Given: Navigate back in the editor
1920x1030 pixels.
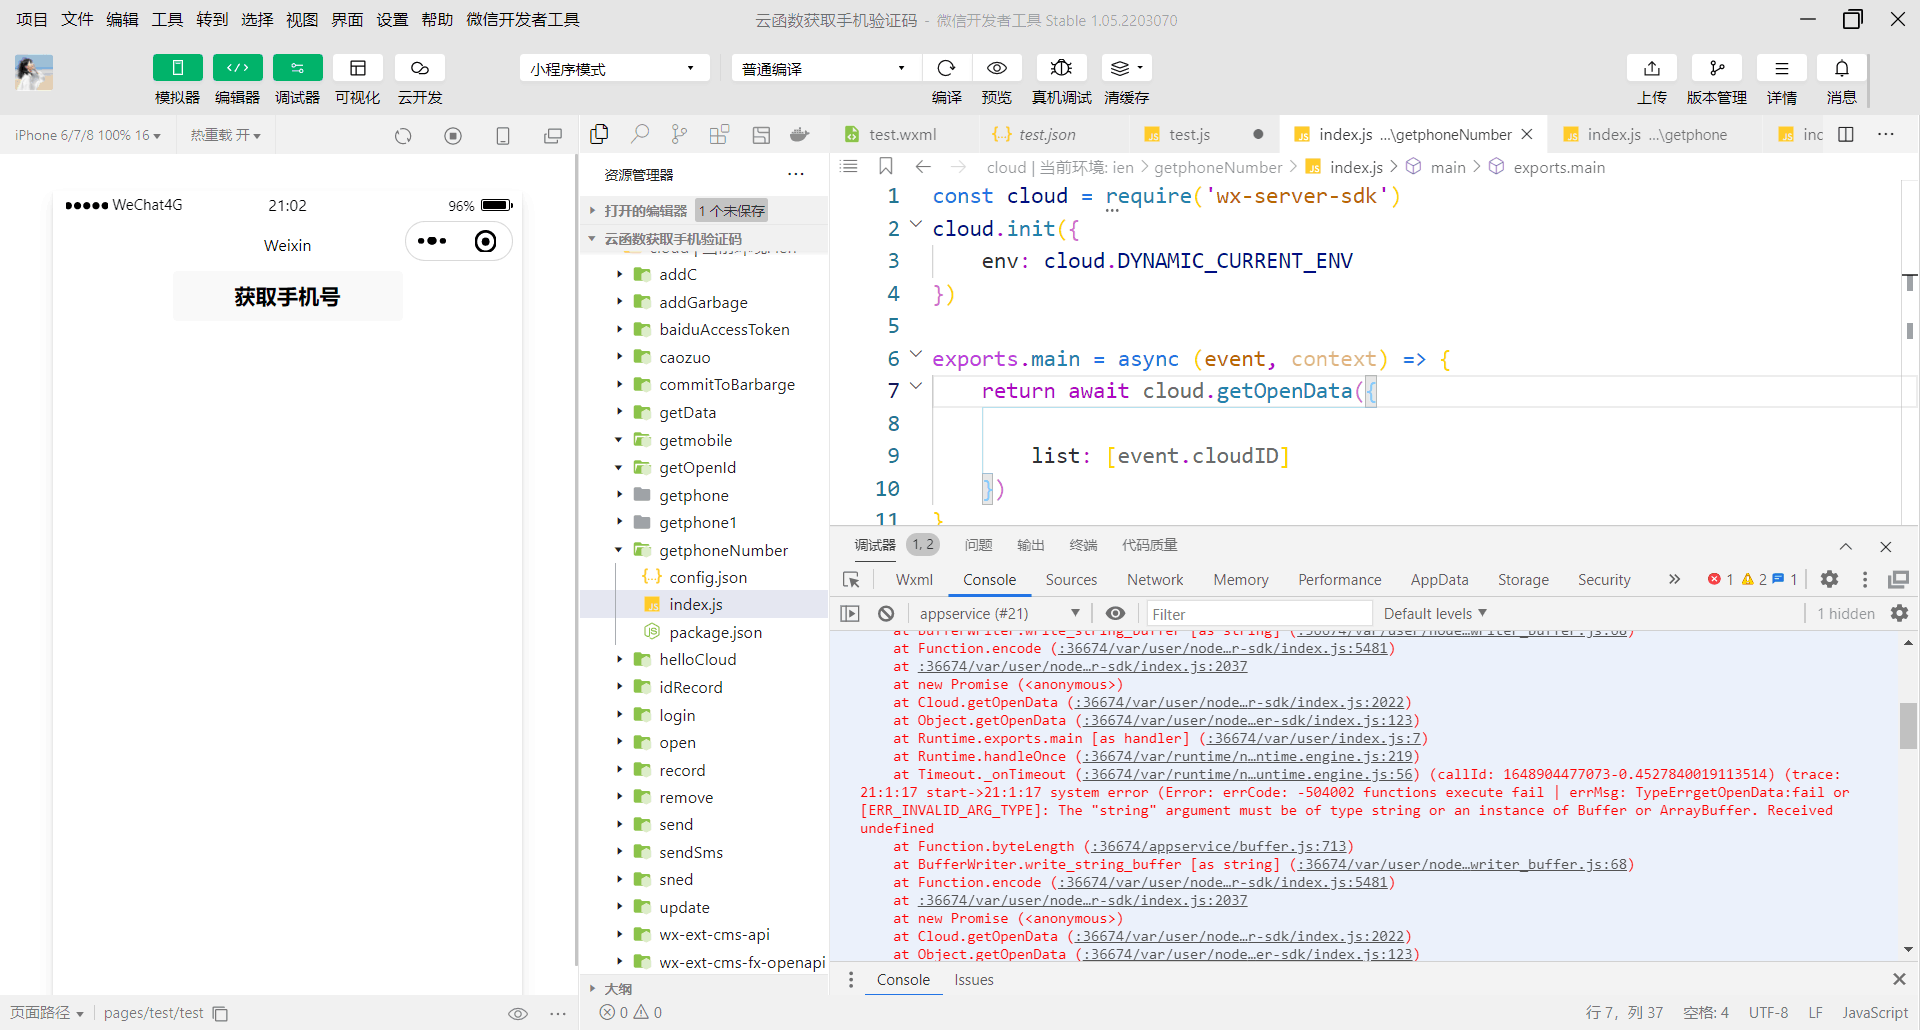Looking at the screenshot, I should [x=923, y=167].
